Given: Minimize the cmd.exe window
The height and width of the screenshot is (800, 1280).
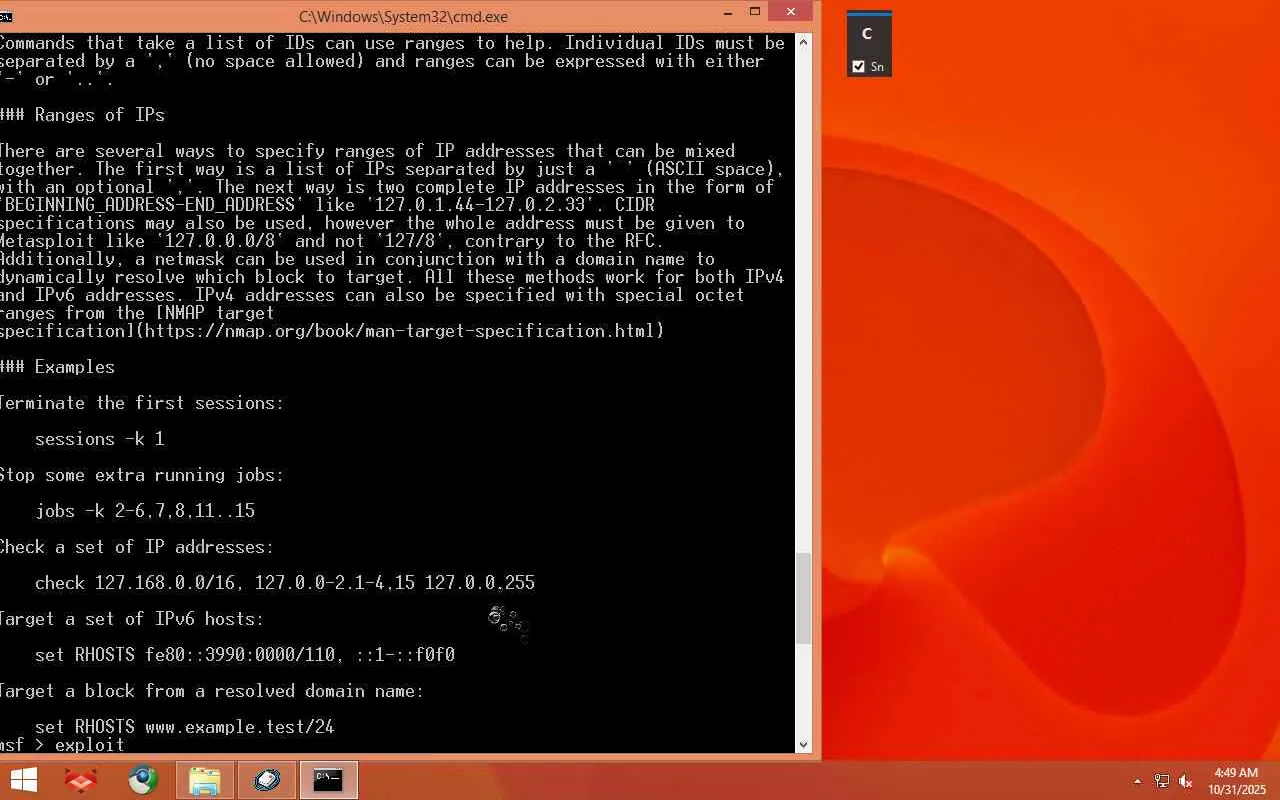Looking at the screenshot, I should coord(729,13).
